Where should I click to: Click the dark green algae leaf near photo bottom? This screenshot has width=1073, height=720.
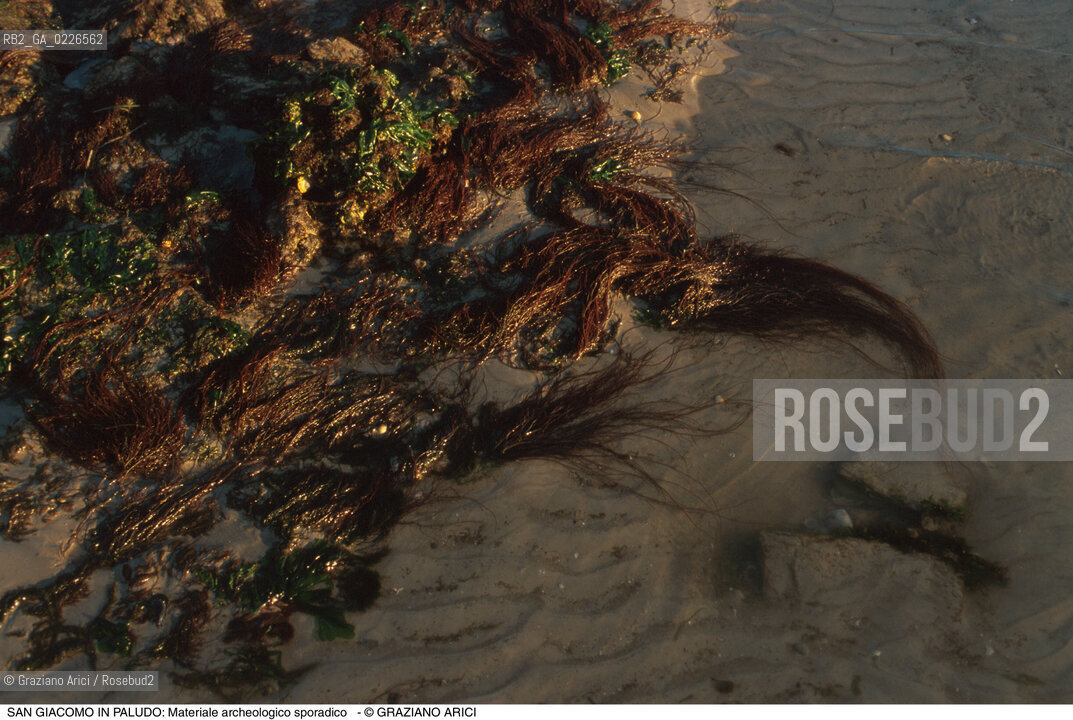click(333, 627)
